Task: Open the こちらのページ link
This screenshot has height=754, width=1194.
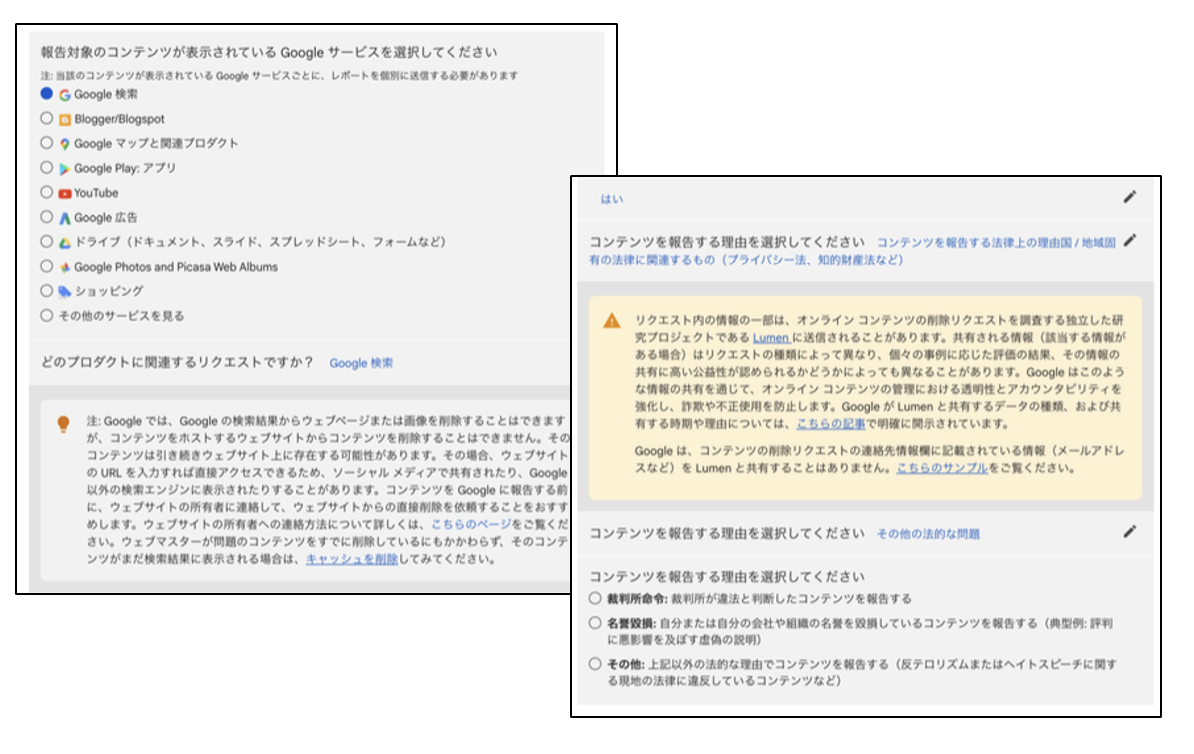Action: coord(471,525)
